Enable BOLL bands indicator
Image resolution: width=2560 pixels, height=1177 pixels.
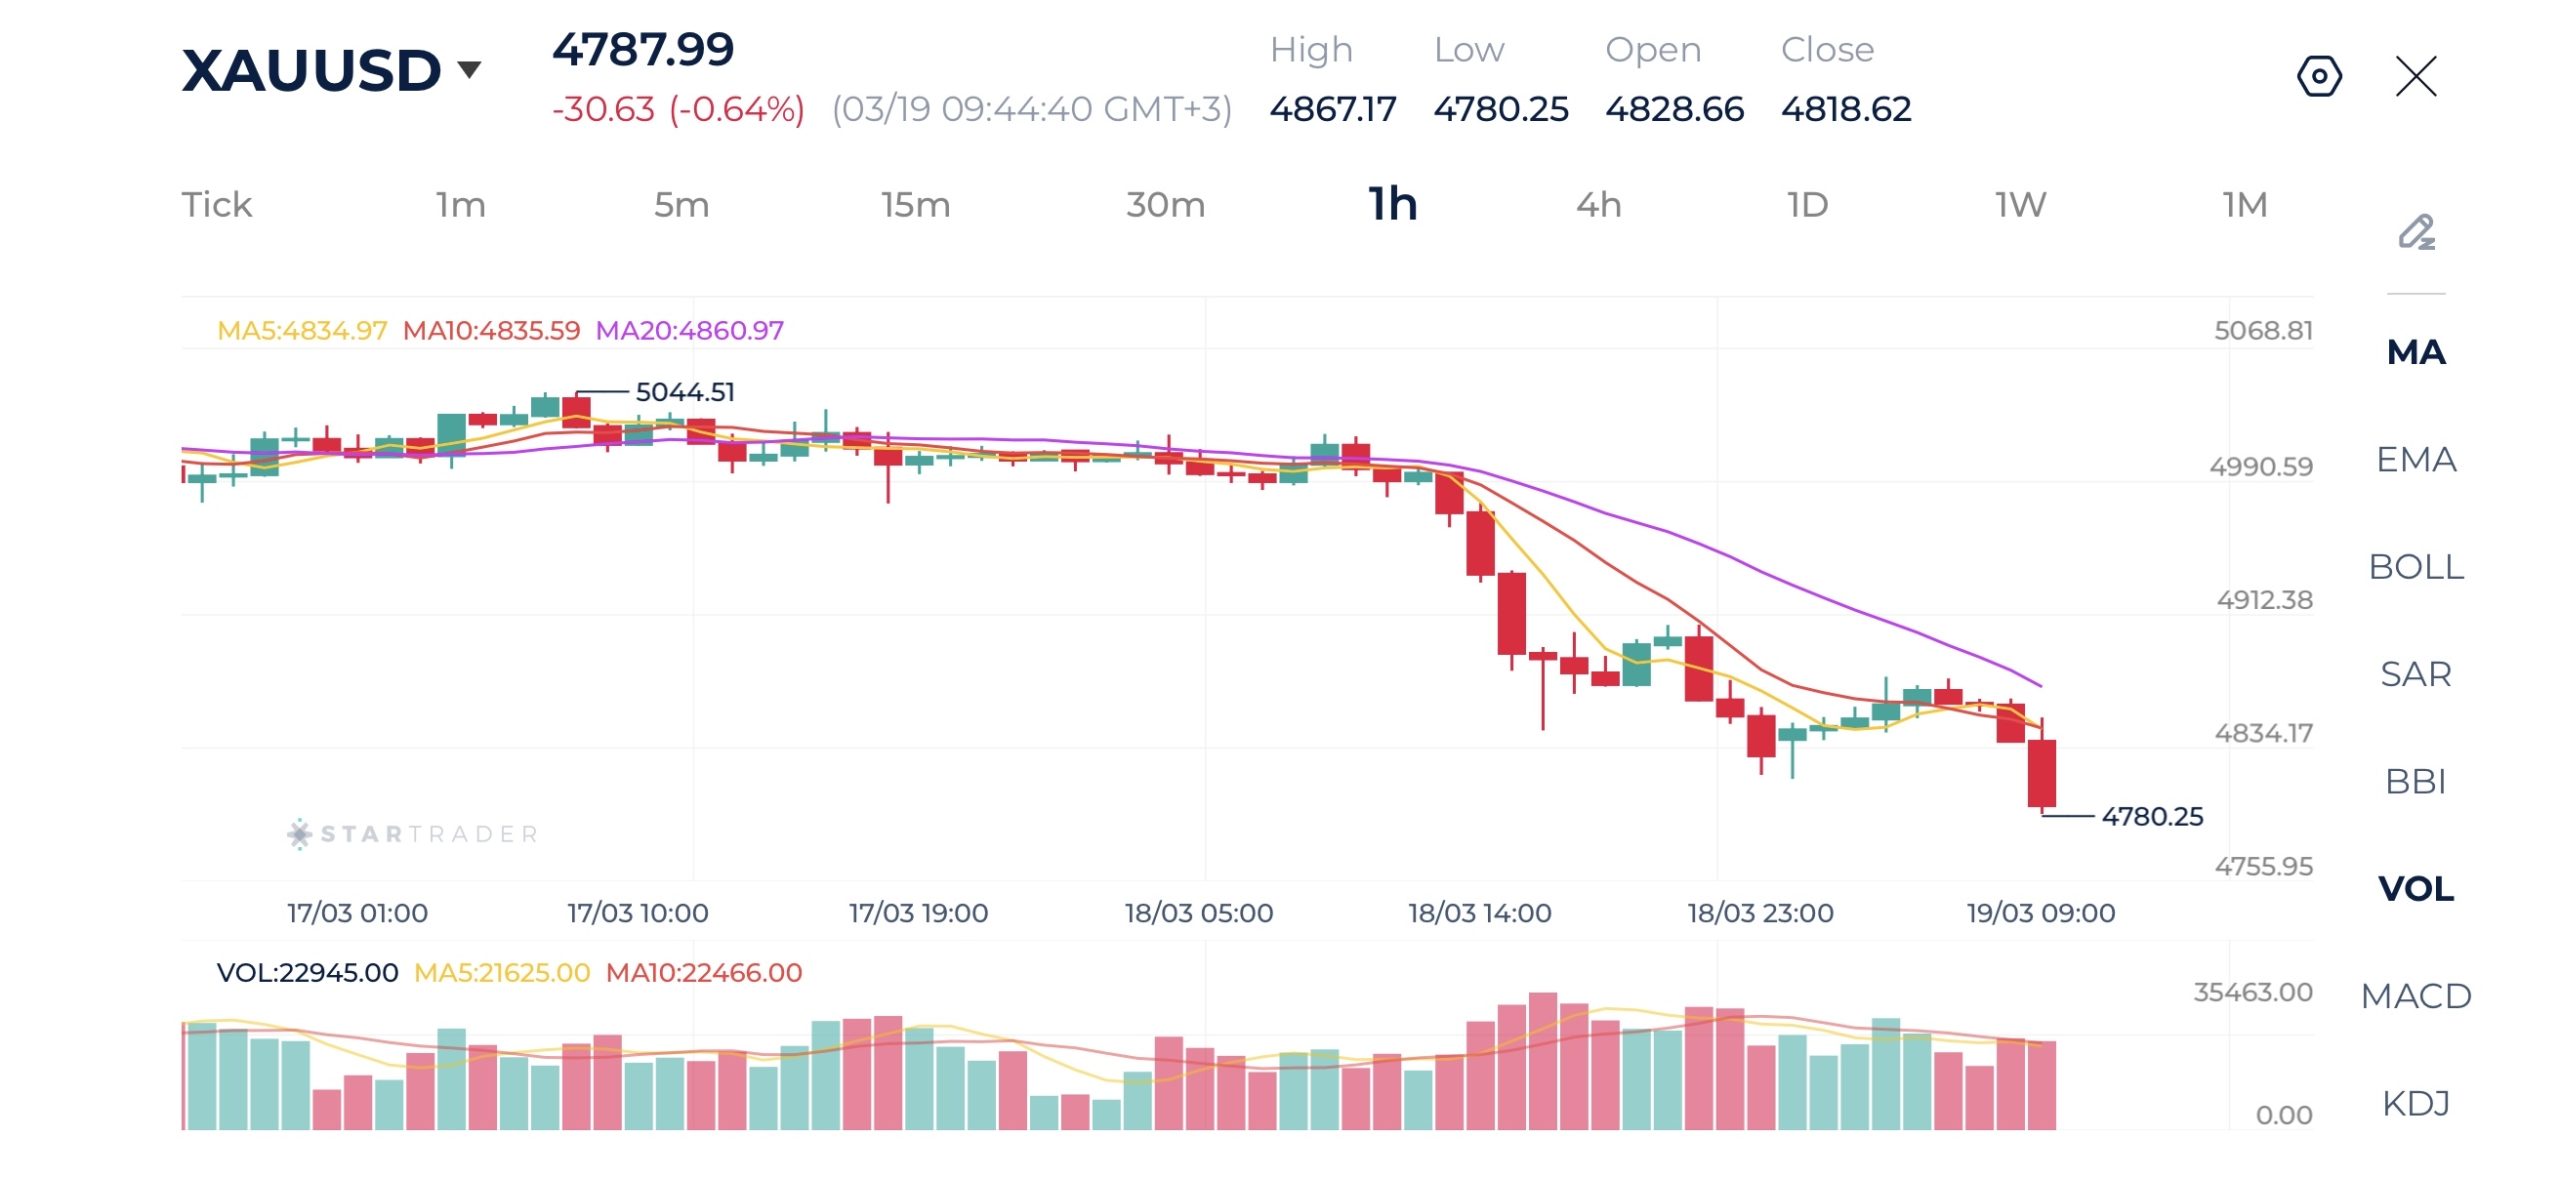click(x=2415, y=567)
